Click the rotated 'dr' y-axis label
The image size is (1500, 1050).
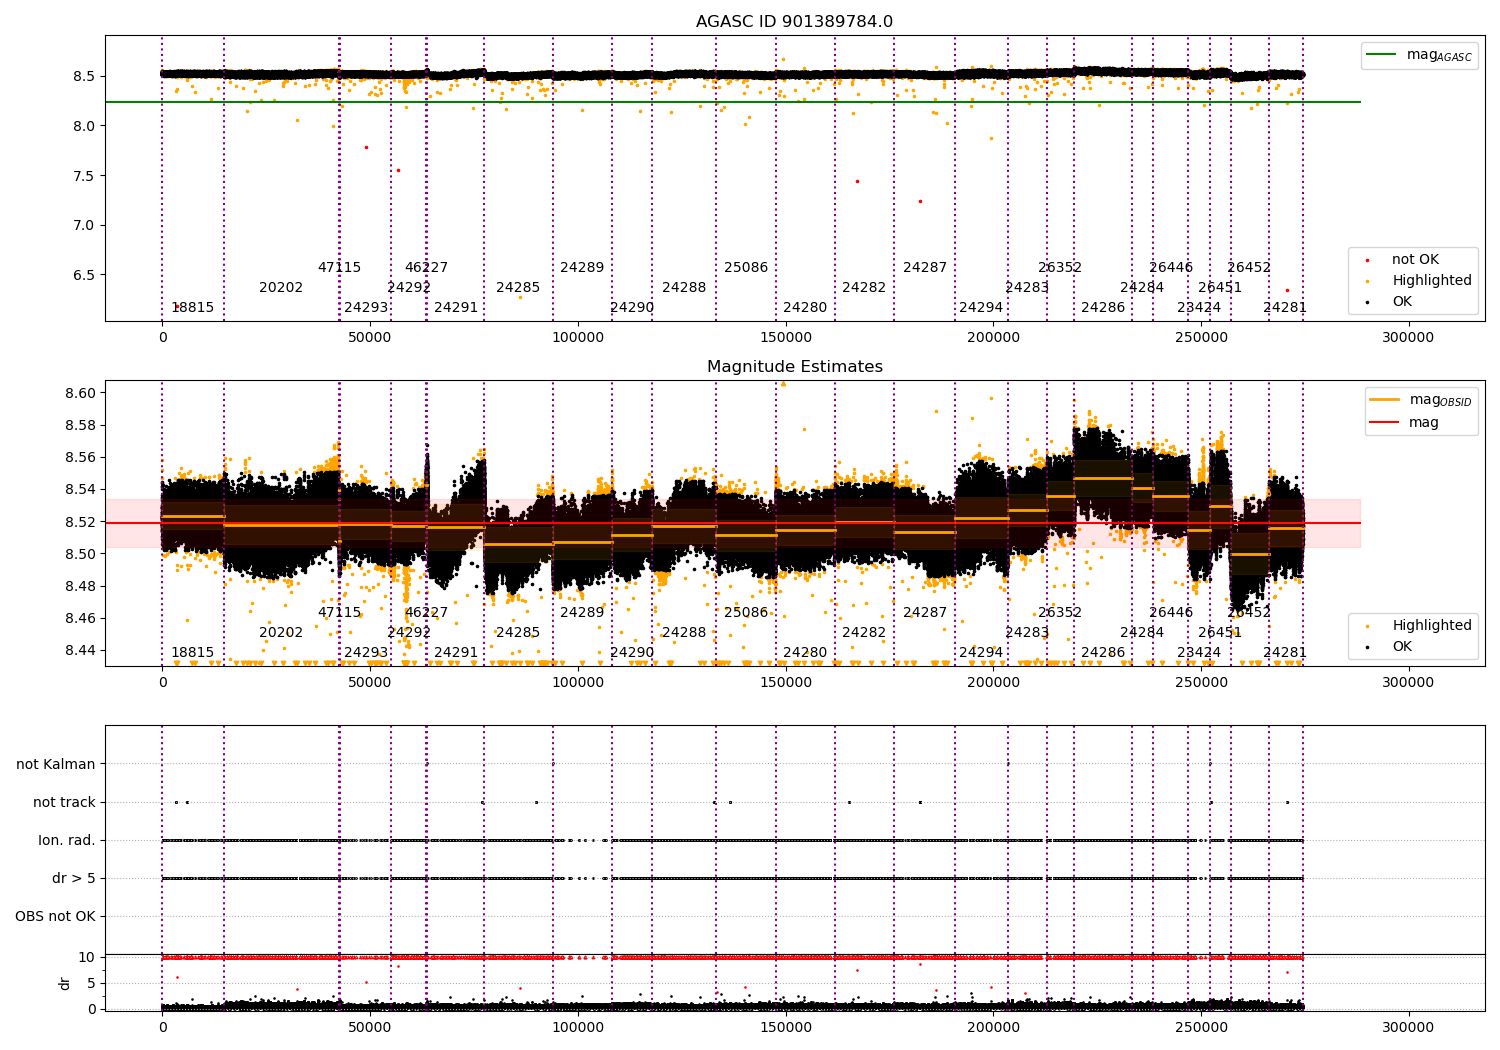pyautogui.click(x=65, y=983)
